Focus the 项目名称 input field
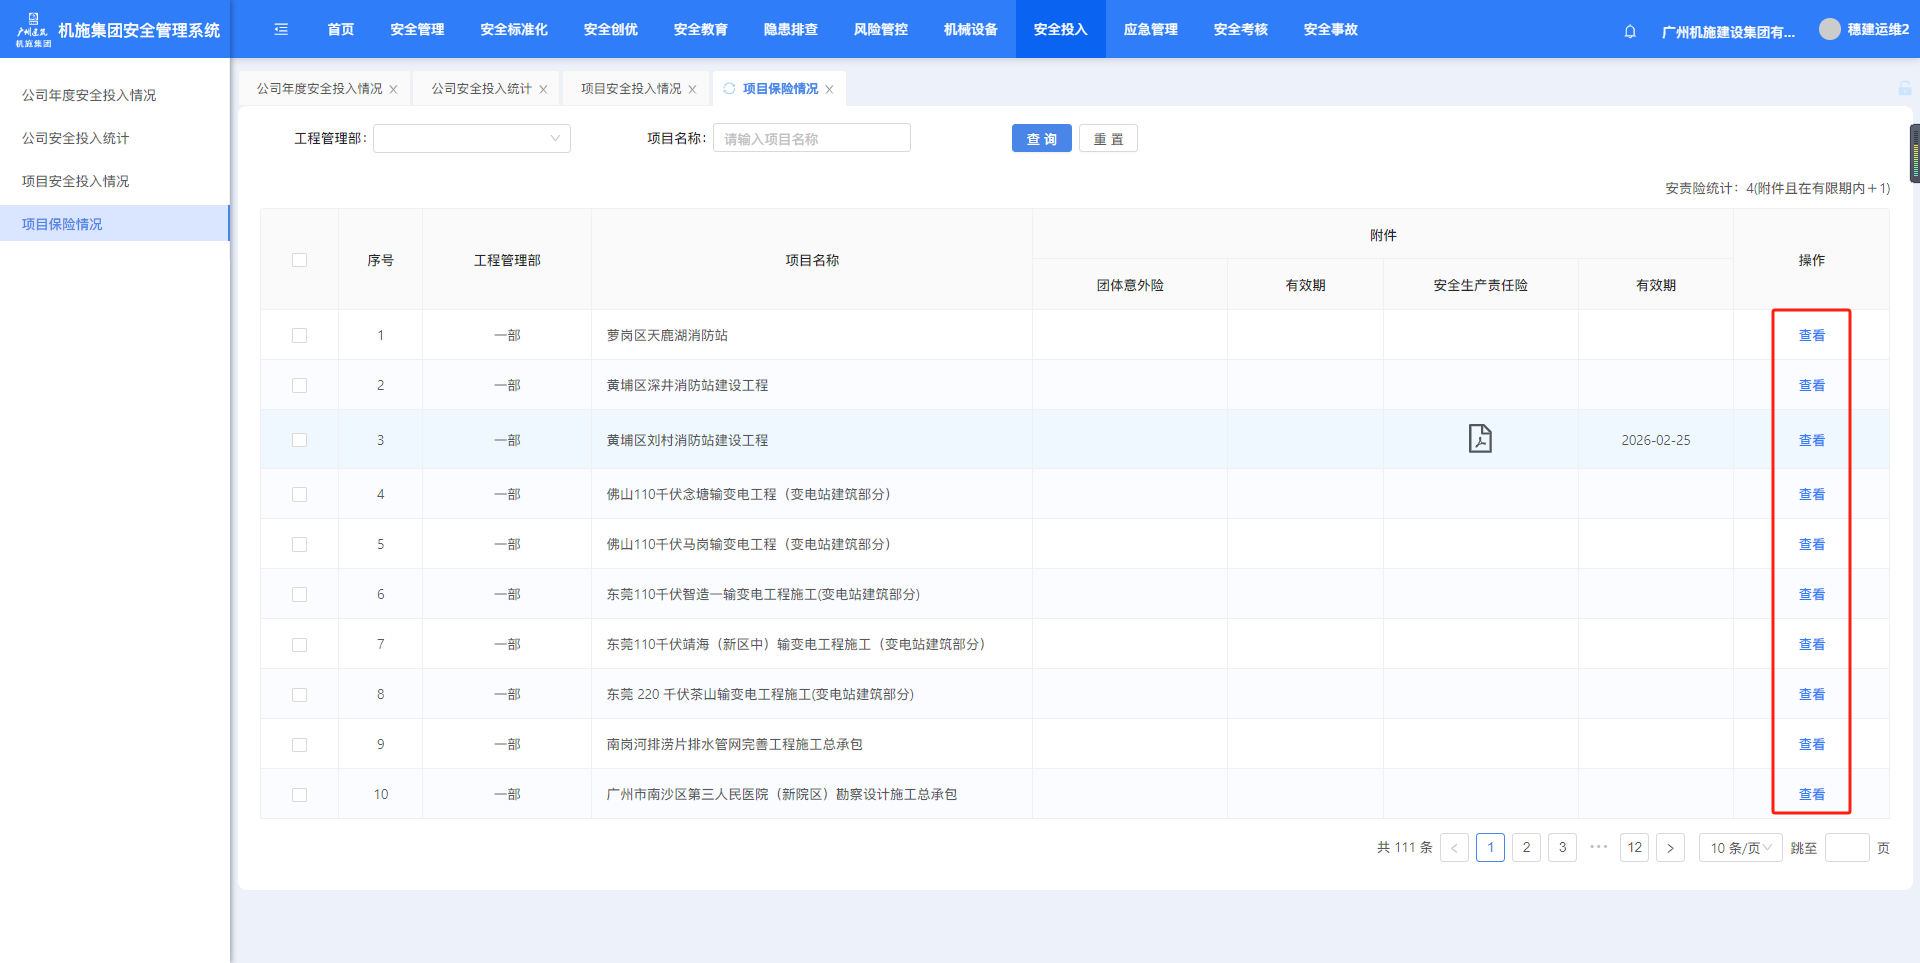The width and height of the screenshot is (1920, 963). tap(811, 139)
